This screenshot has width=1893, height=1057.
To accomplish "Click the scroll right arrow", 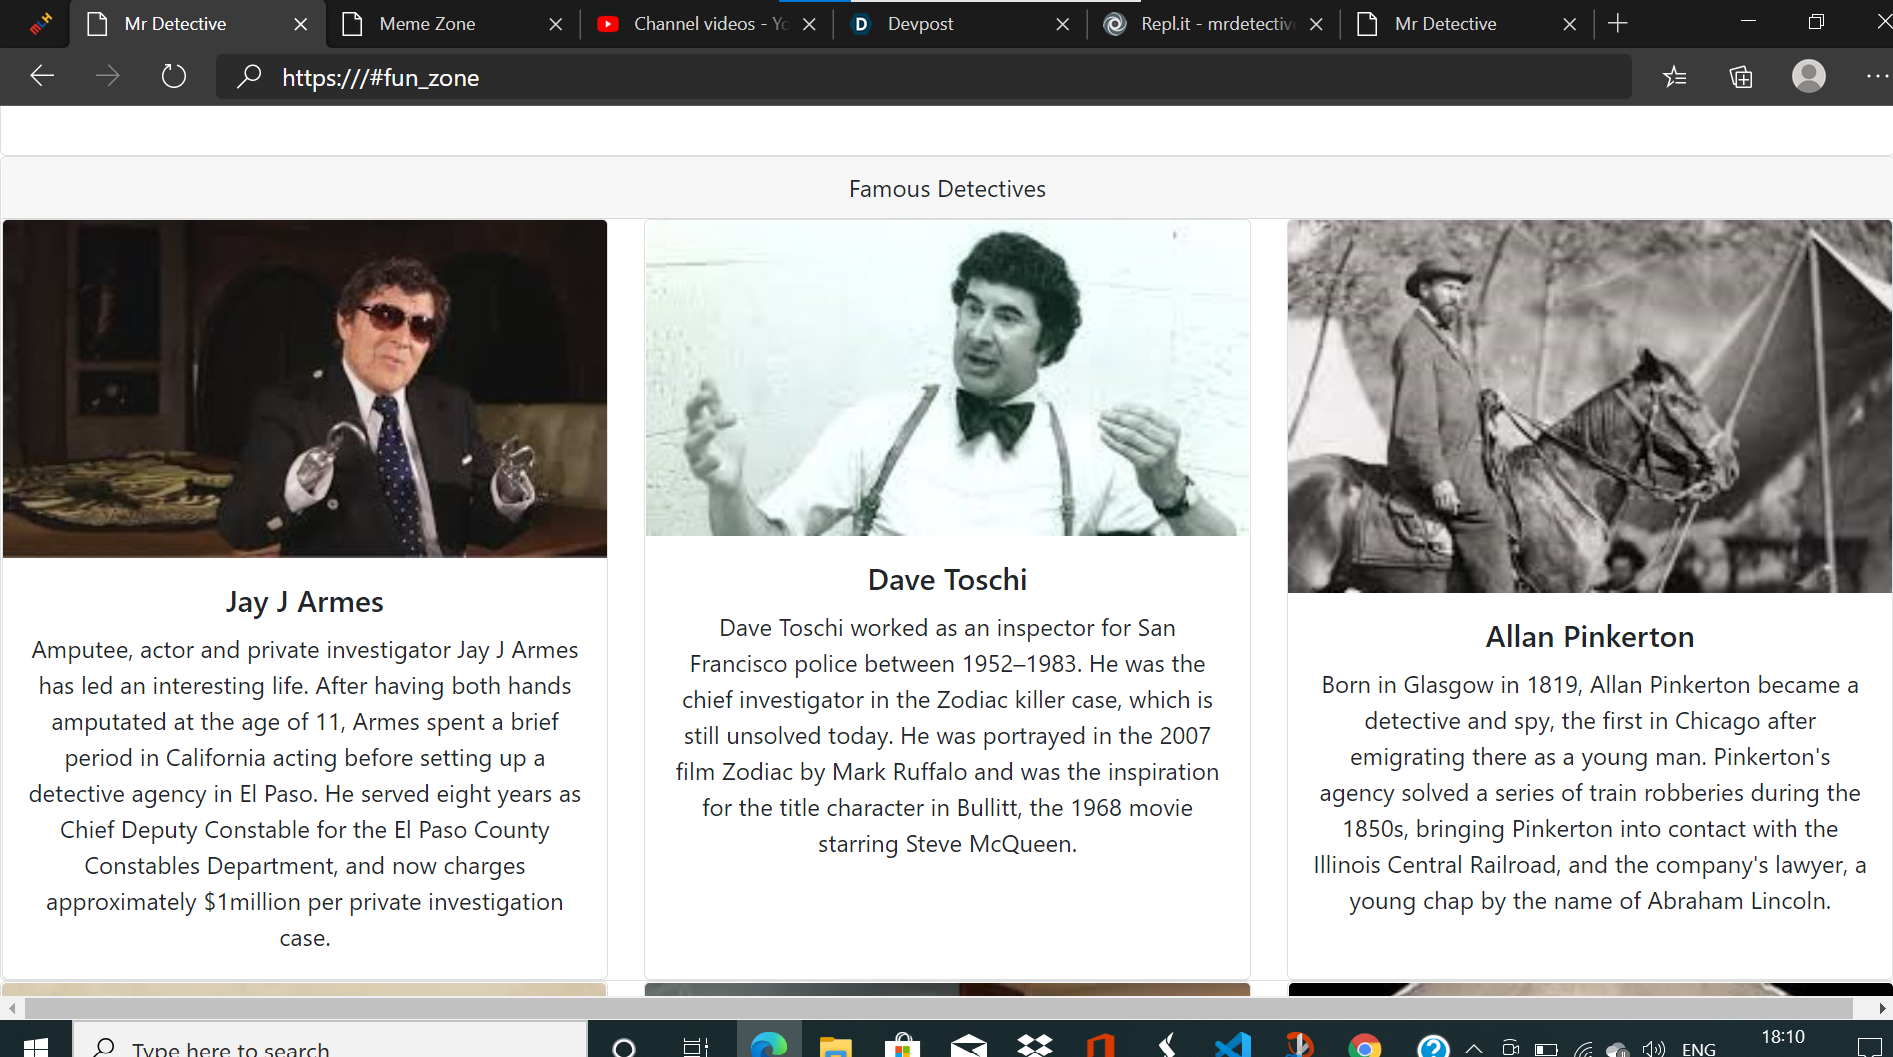I will click(1882, 1008).
